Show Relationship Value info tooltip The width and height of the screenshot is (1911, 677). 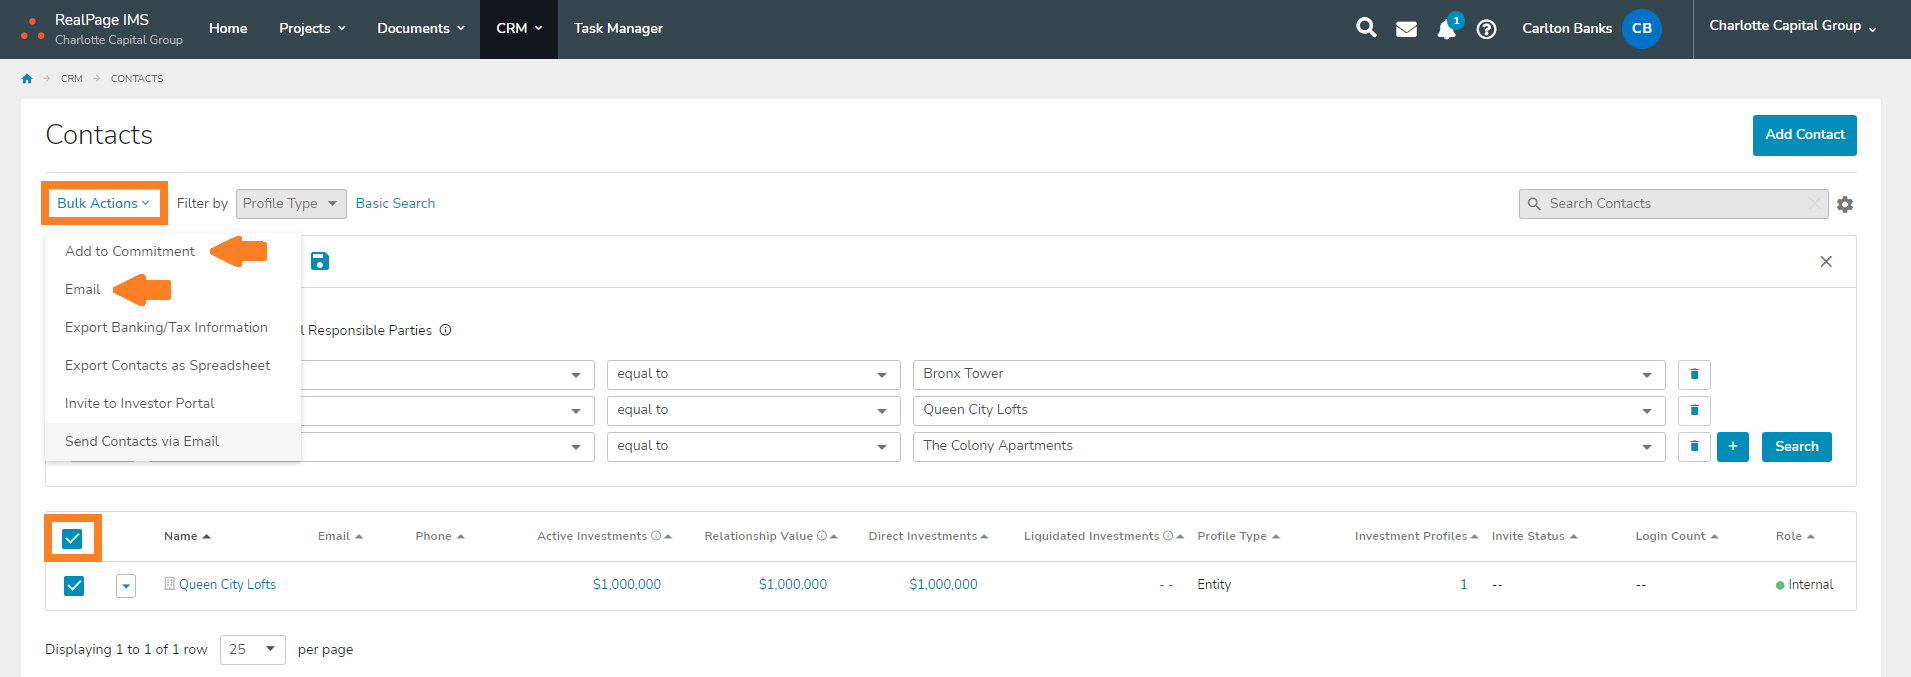pyautogui.click(x=822, y=536)
